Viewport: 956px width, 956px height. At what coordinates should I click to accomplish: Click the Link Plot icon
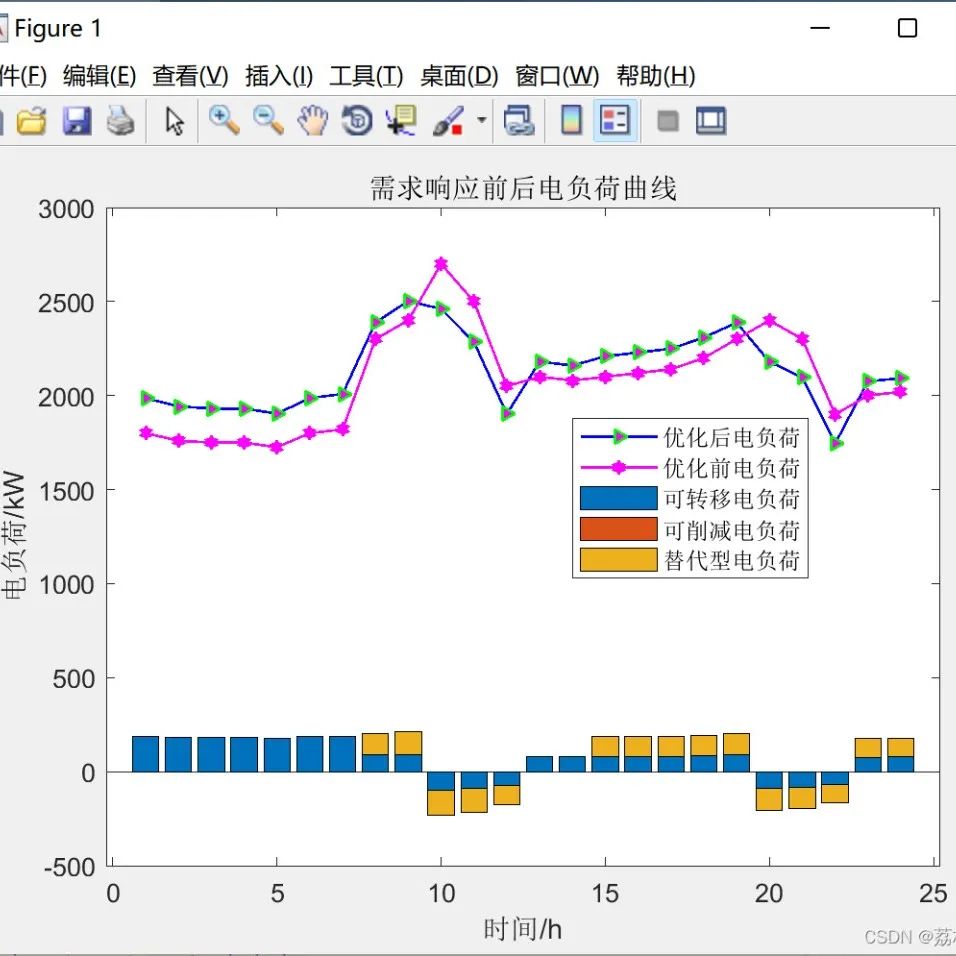[x=519, y=120]
